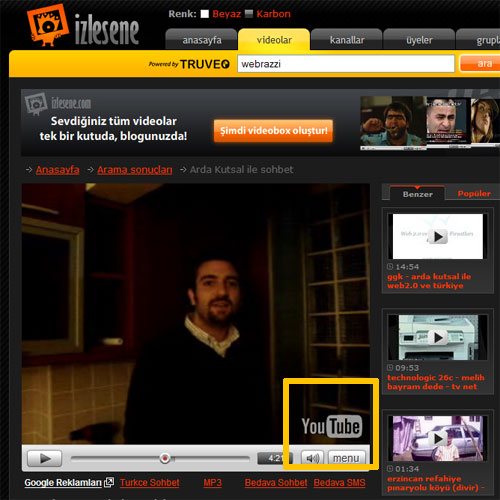Viewport: 500px width, 500px height.
Task: Open the Turkce Sohbet ad link
Action: pyautogui.click(x=150, y=483)
